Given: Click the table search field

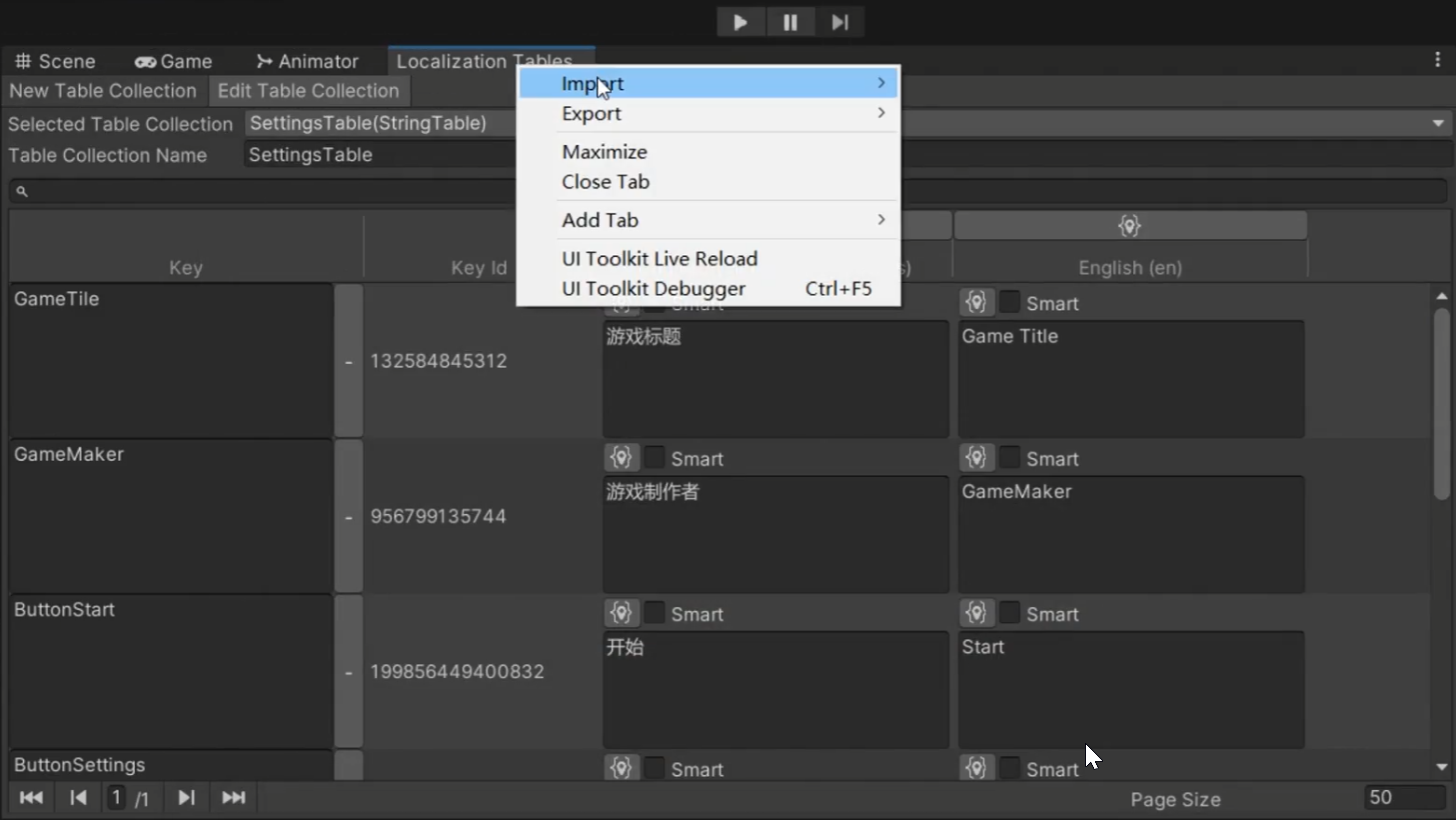Looking at the screenshot, I should pyautogui.click(x=728, y=191).
